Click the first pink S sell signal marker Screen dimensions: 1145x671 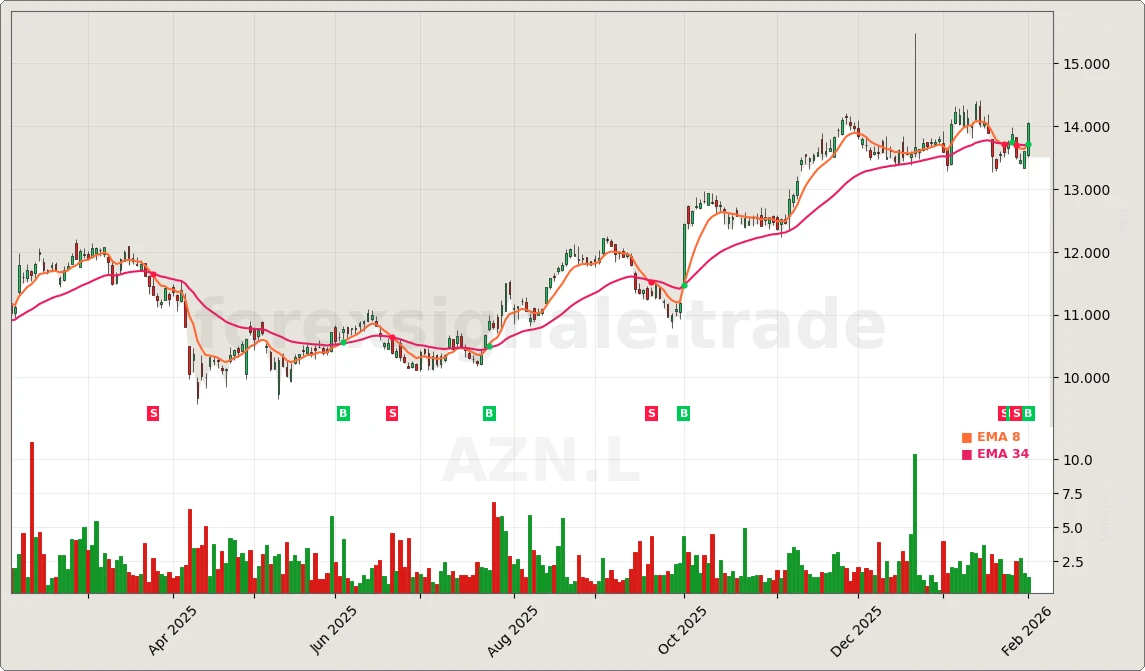point(152,412)
